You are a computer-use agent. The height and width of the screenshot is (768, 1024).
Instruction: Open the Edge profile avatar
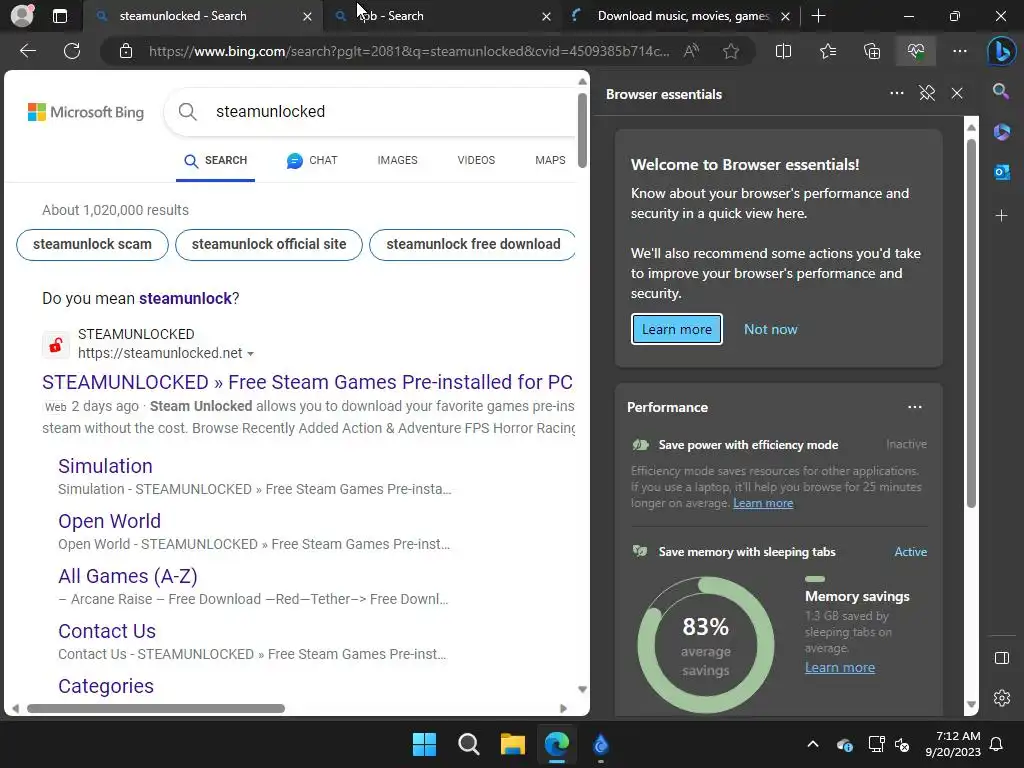point(22,15)
